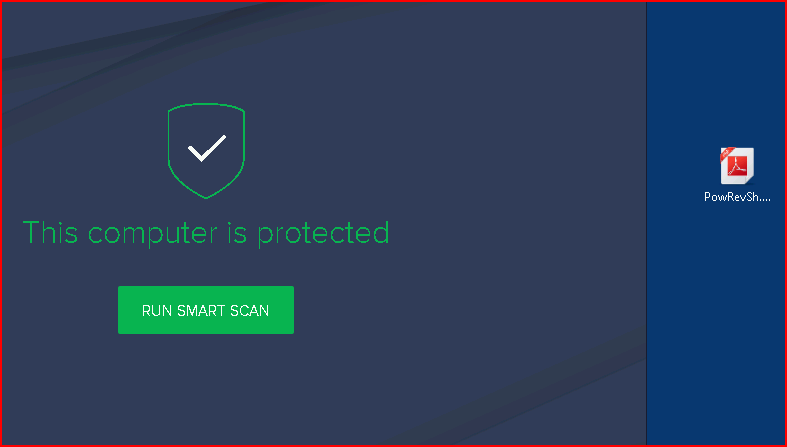Click the word "This" in status headline

pos(51,232)
